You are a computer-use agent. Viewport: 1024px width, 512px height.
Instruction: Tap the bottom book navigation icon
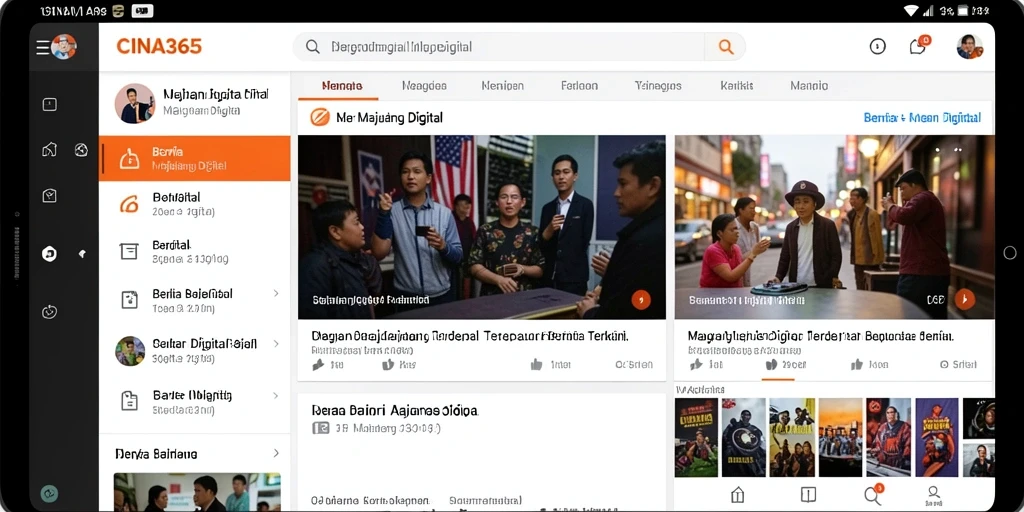[808, 494]
